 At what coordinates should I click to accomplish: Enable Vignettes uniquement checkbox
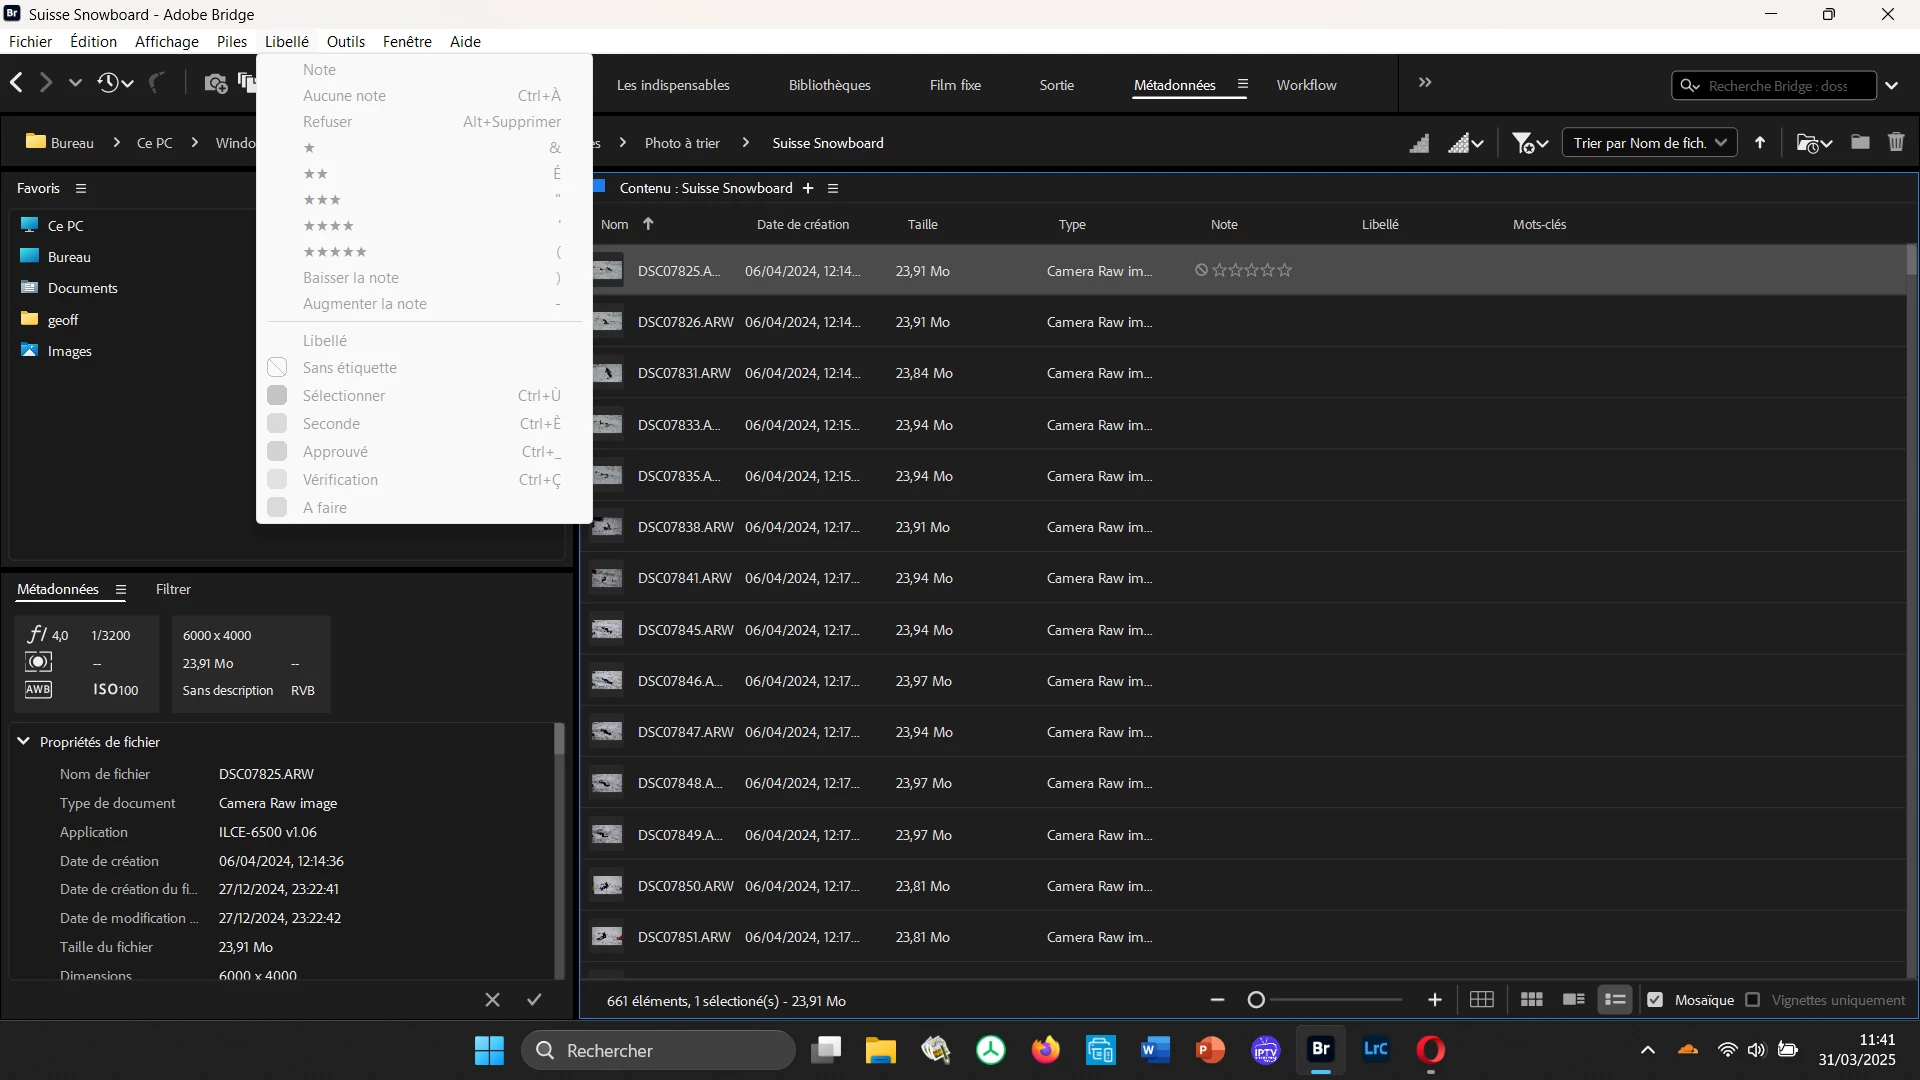[x=1752, y=1000]
